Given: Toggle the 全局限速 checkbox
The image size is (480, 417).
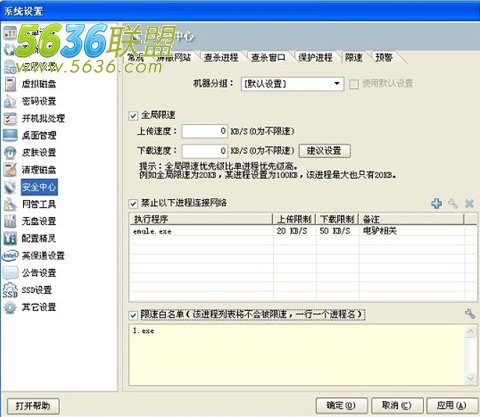Looking at the screenshot, I should point(133,116).
